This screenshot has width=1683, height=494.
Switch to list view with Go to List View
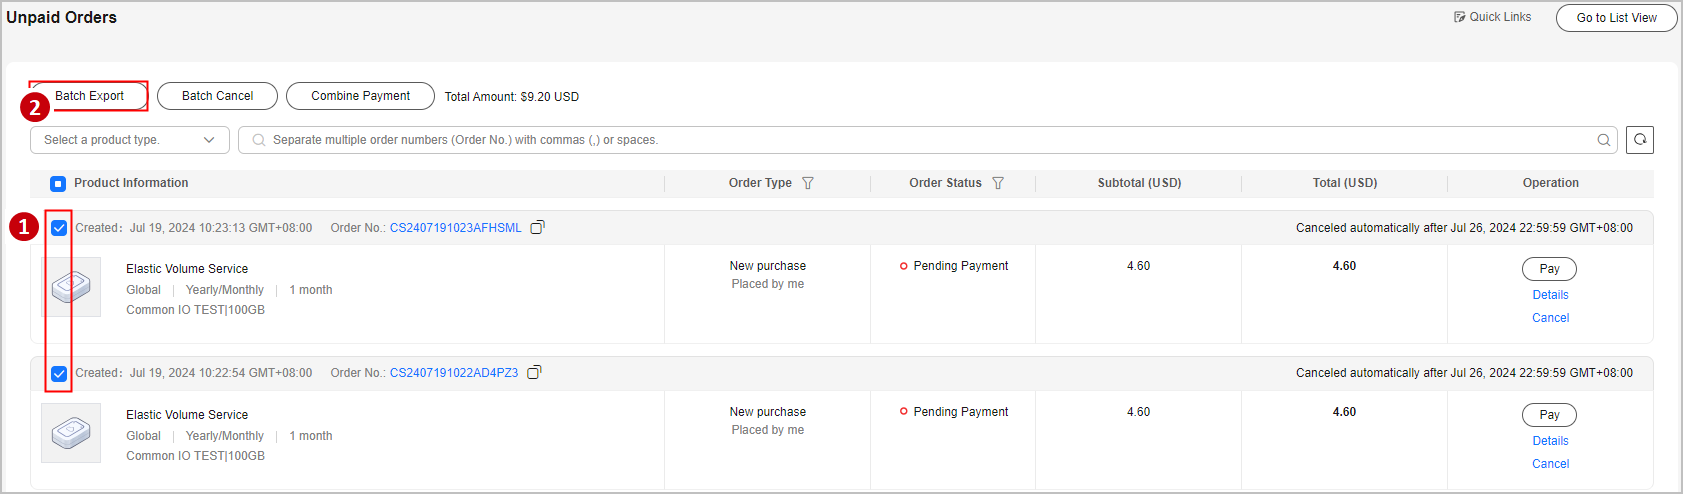point(1616,18)
